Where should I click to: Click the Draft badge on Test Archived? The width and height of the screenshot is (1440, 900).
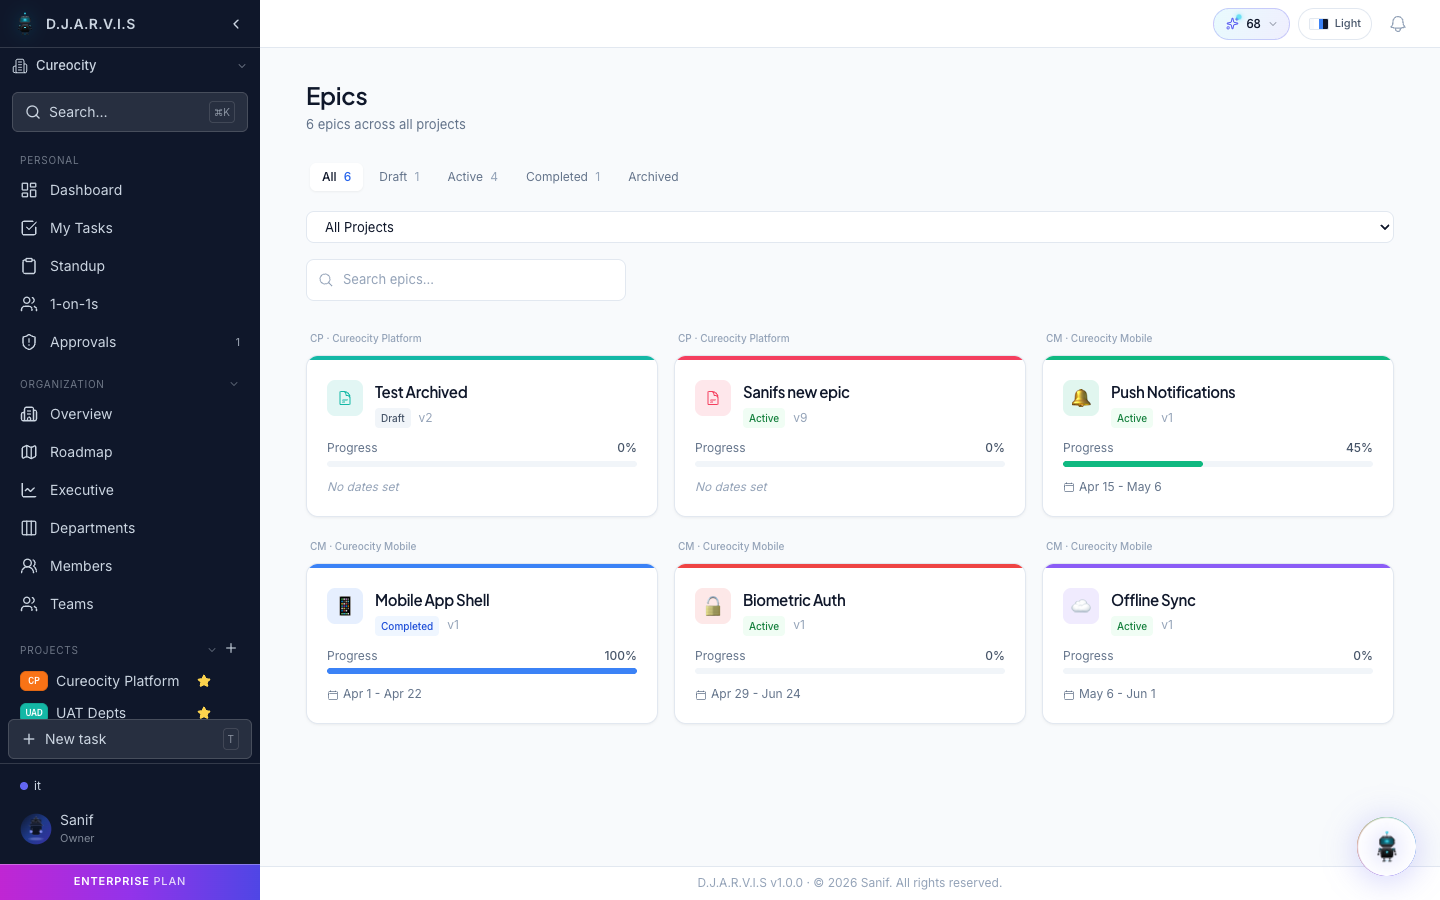[393, 418]
